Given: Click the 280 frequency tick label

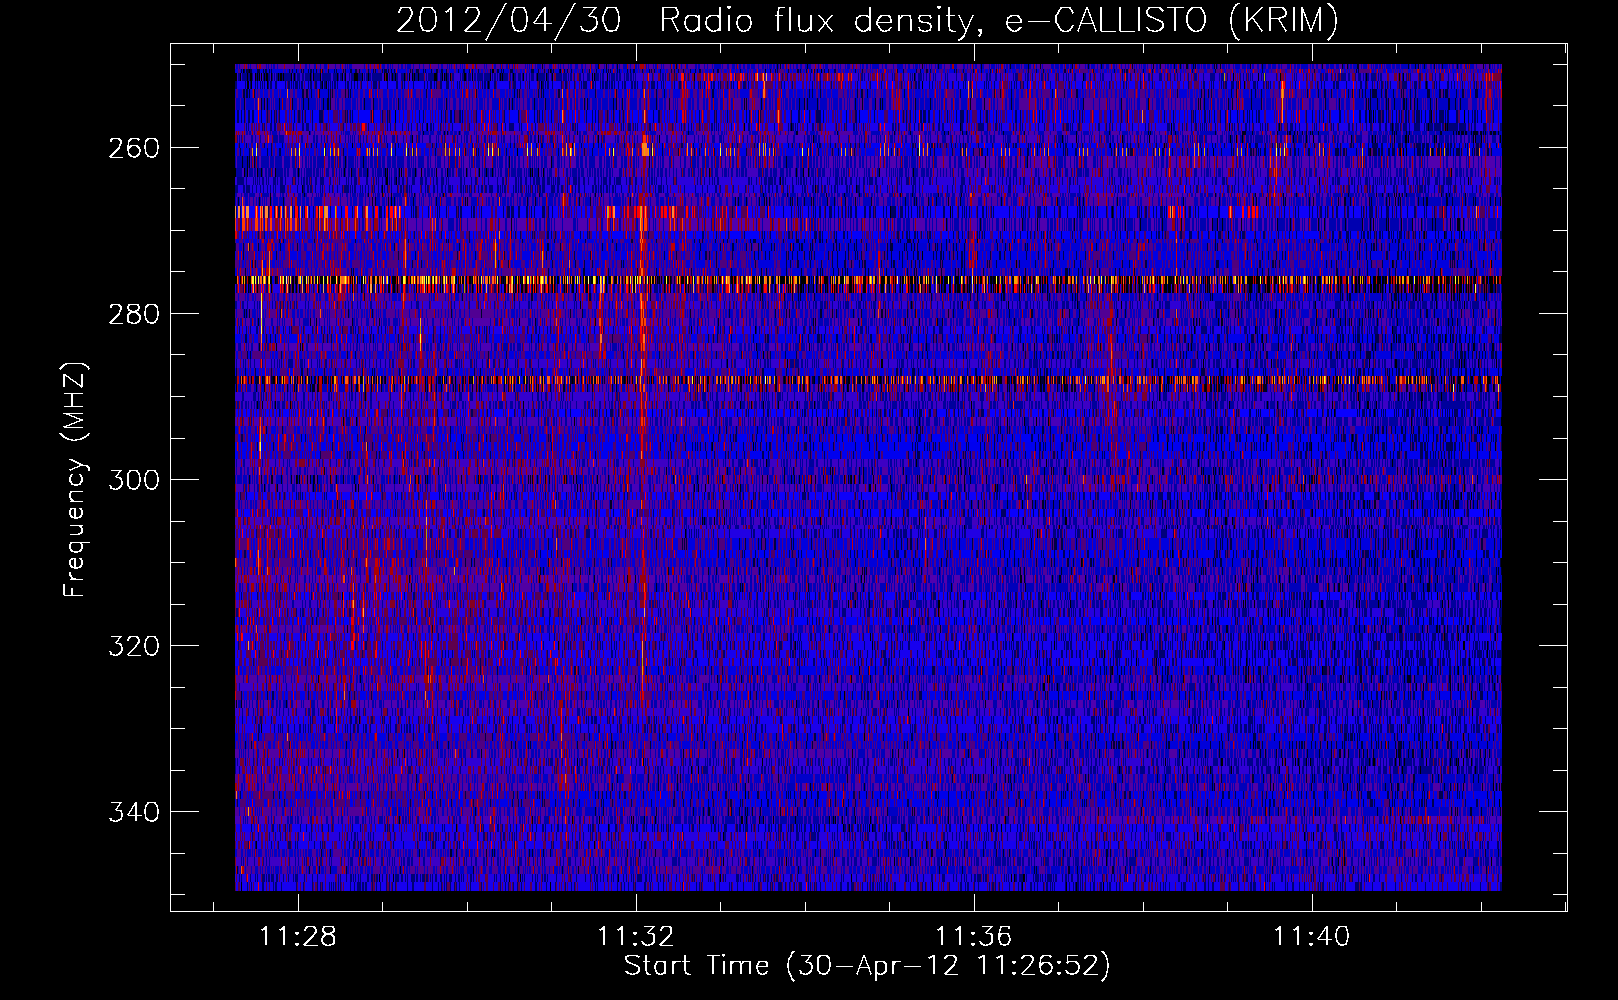Looking at the screenshot, I should [x=134, y=314].
